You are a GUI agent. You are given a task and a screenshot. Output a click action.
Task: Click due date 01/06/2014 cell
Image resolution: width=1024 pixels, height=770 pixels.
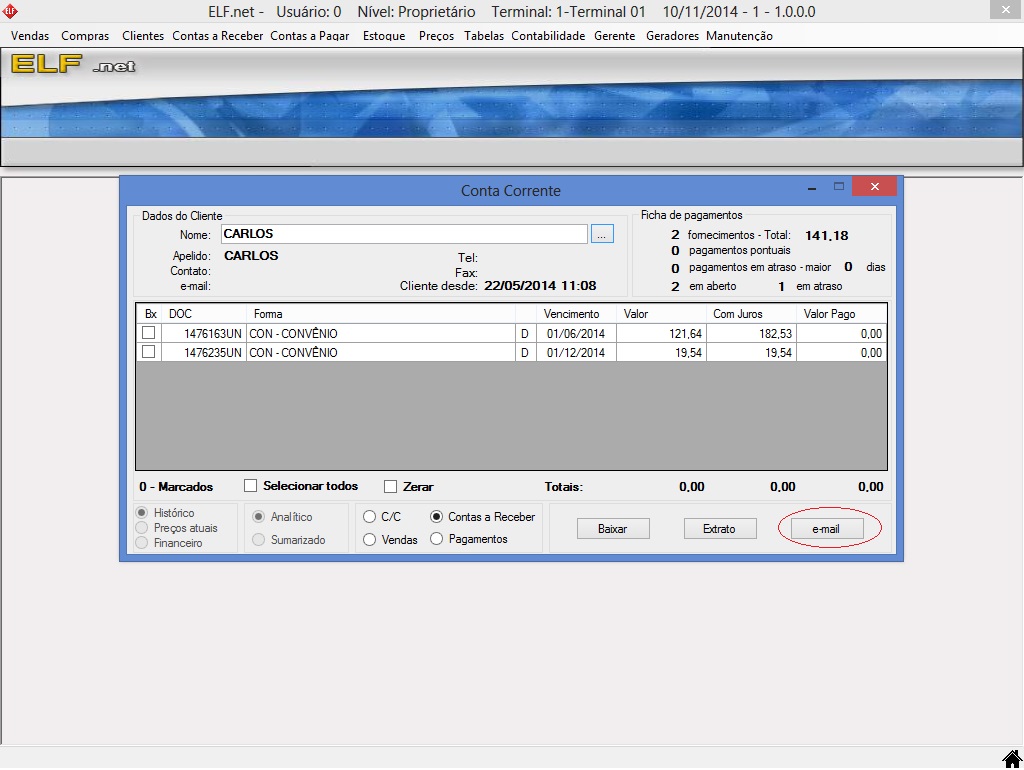click(576, 334)
